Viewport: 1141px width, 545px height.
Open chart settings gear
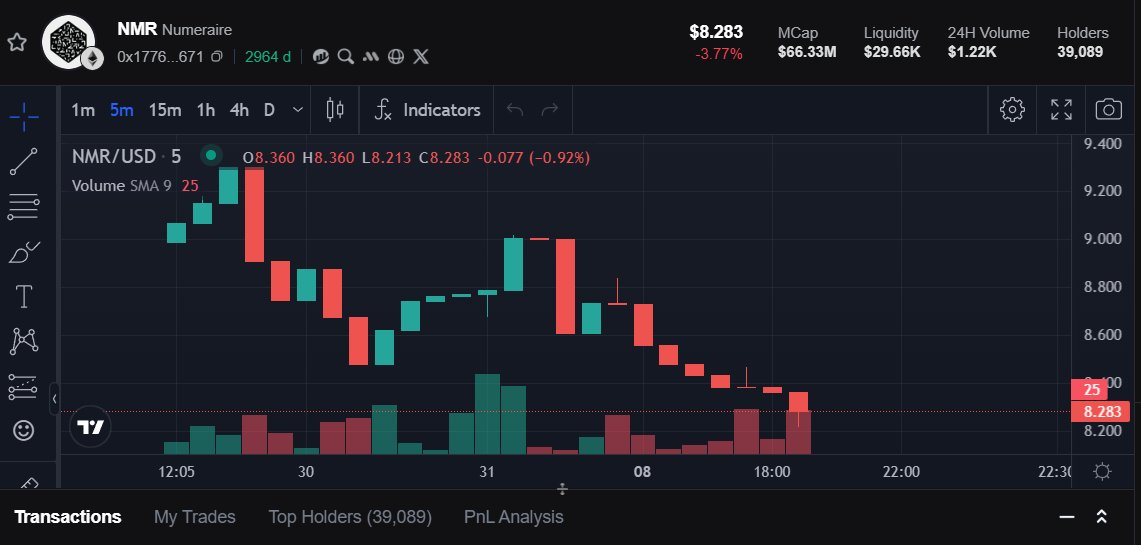coord(1012,110)
